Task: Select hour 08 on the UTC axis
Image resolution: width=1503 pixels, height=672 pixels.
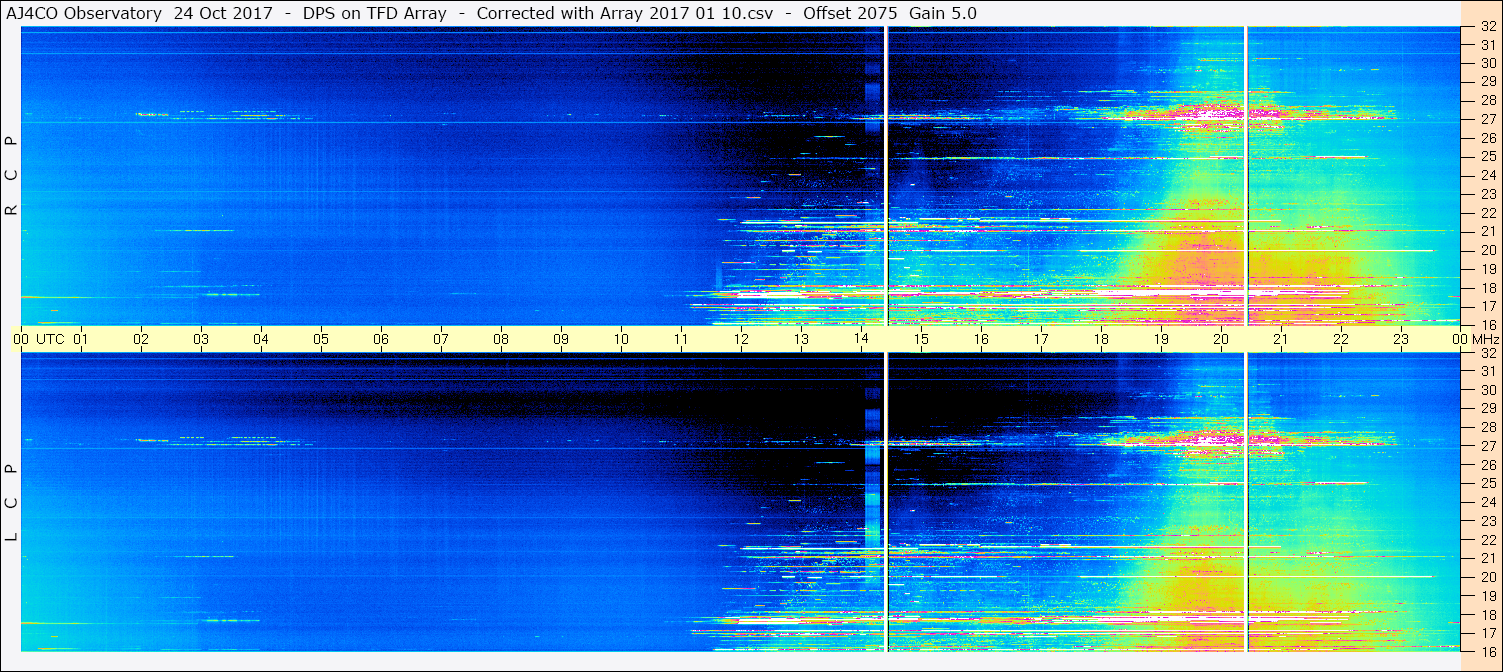Action: click(501, 339)
